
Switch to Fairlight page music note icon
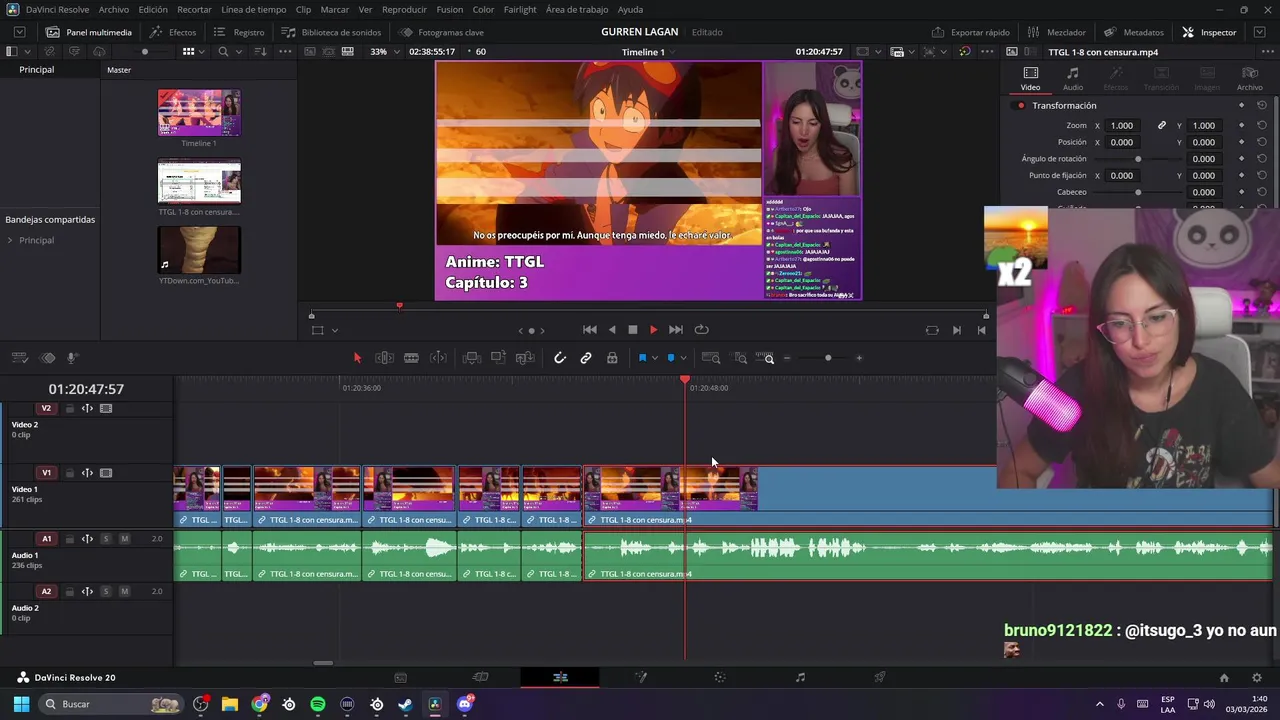pos(800,677)
